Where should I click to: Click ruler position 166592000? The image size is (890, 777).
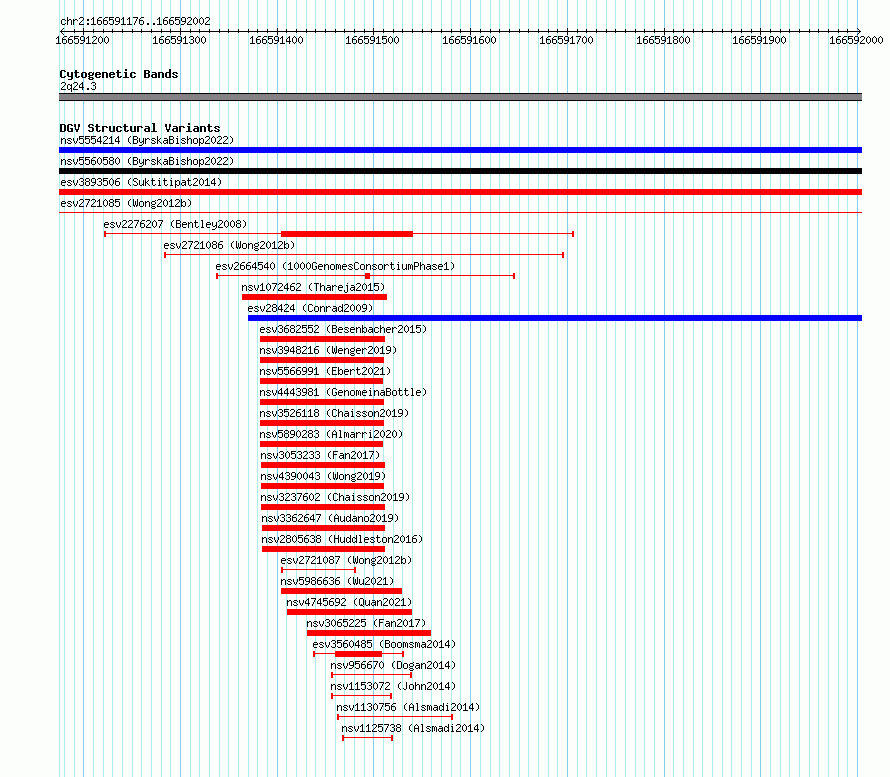pos(857,40)
